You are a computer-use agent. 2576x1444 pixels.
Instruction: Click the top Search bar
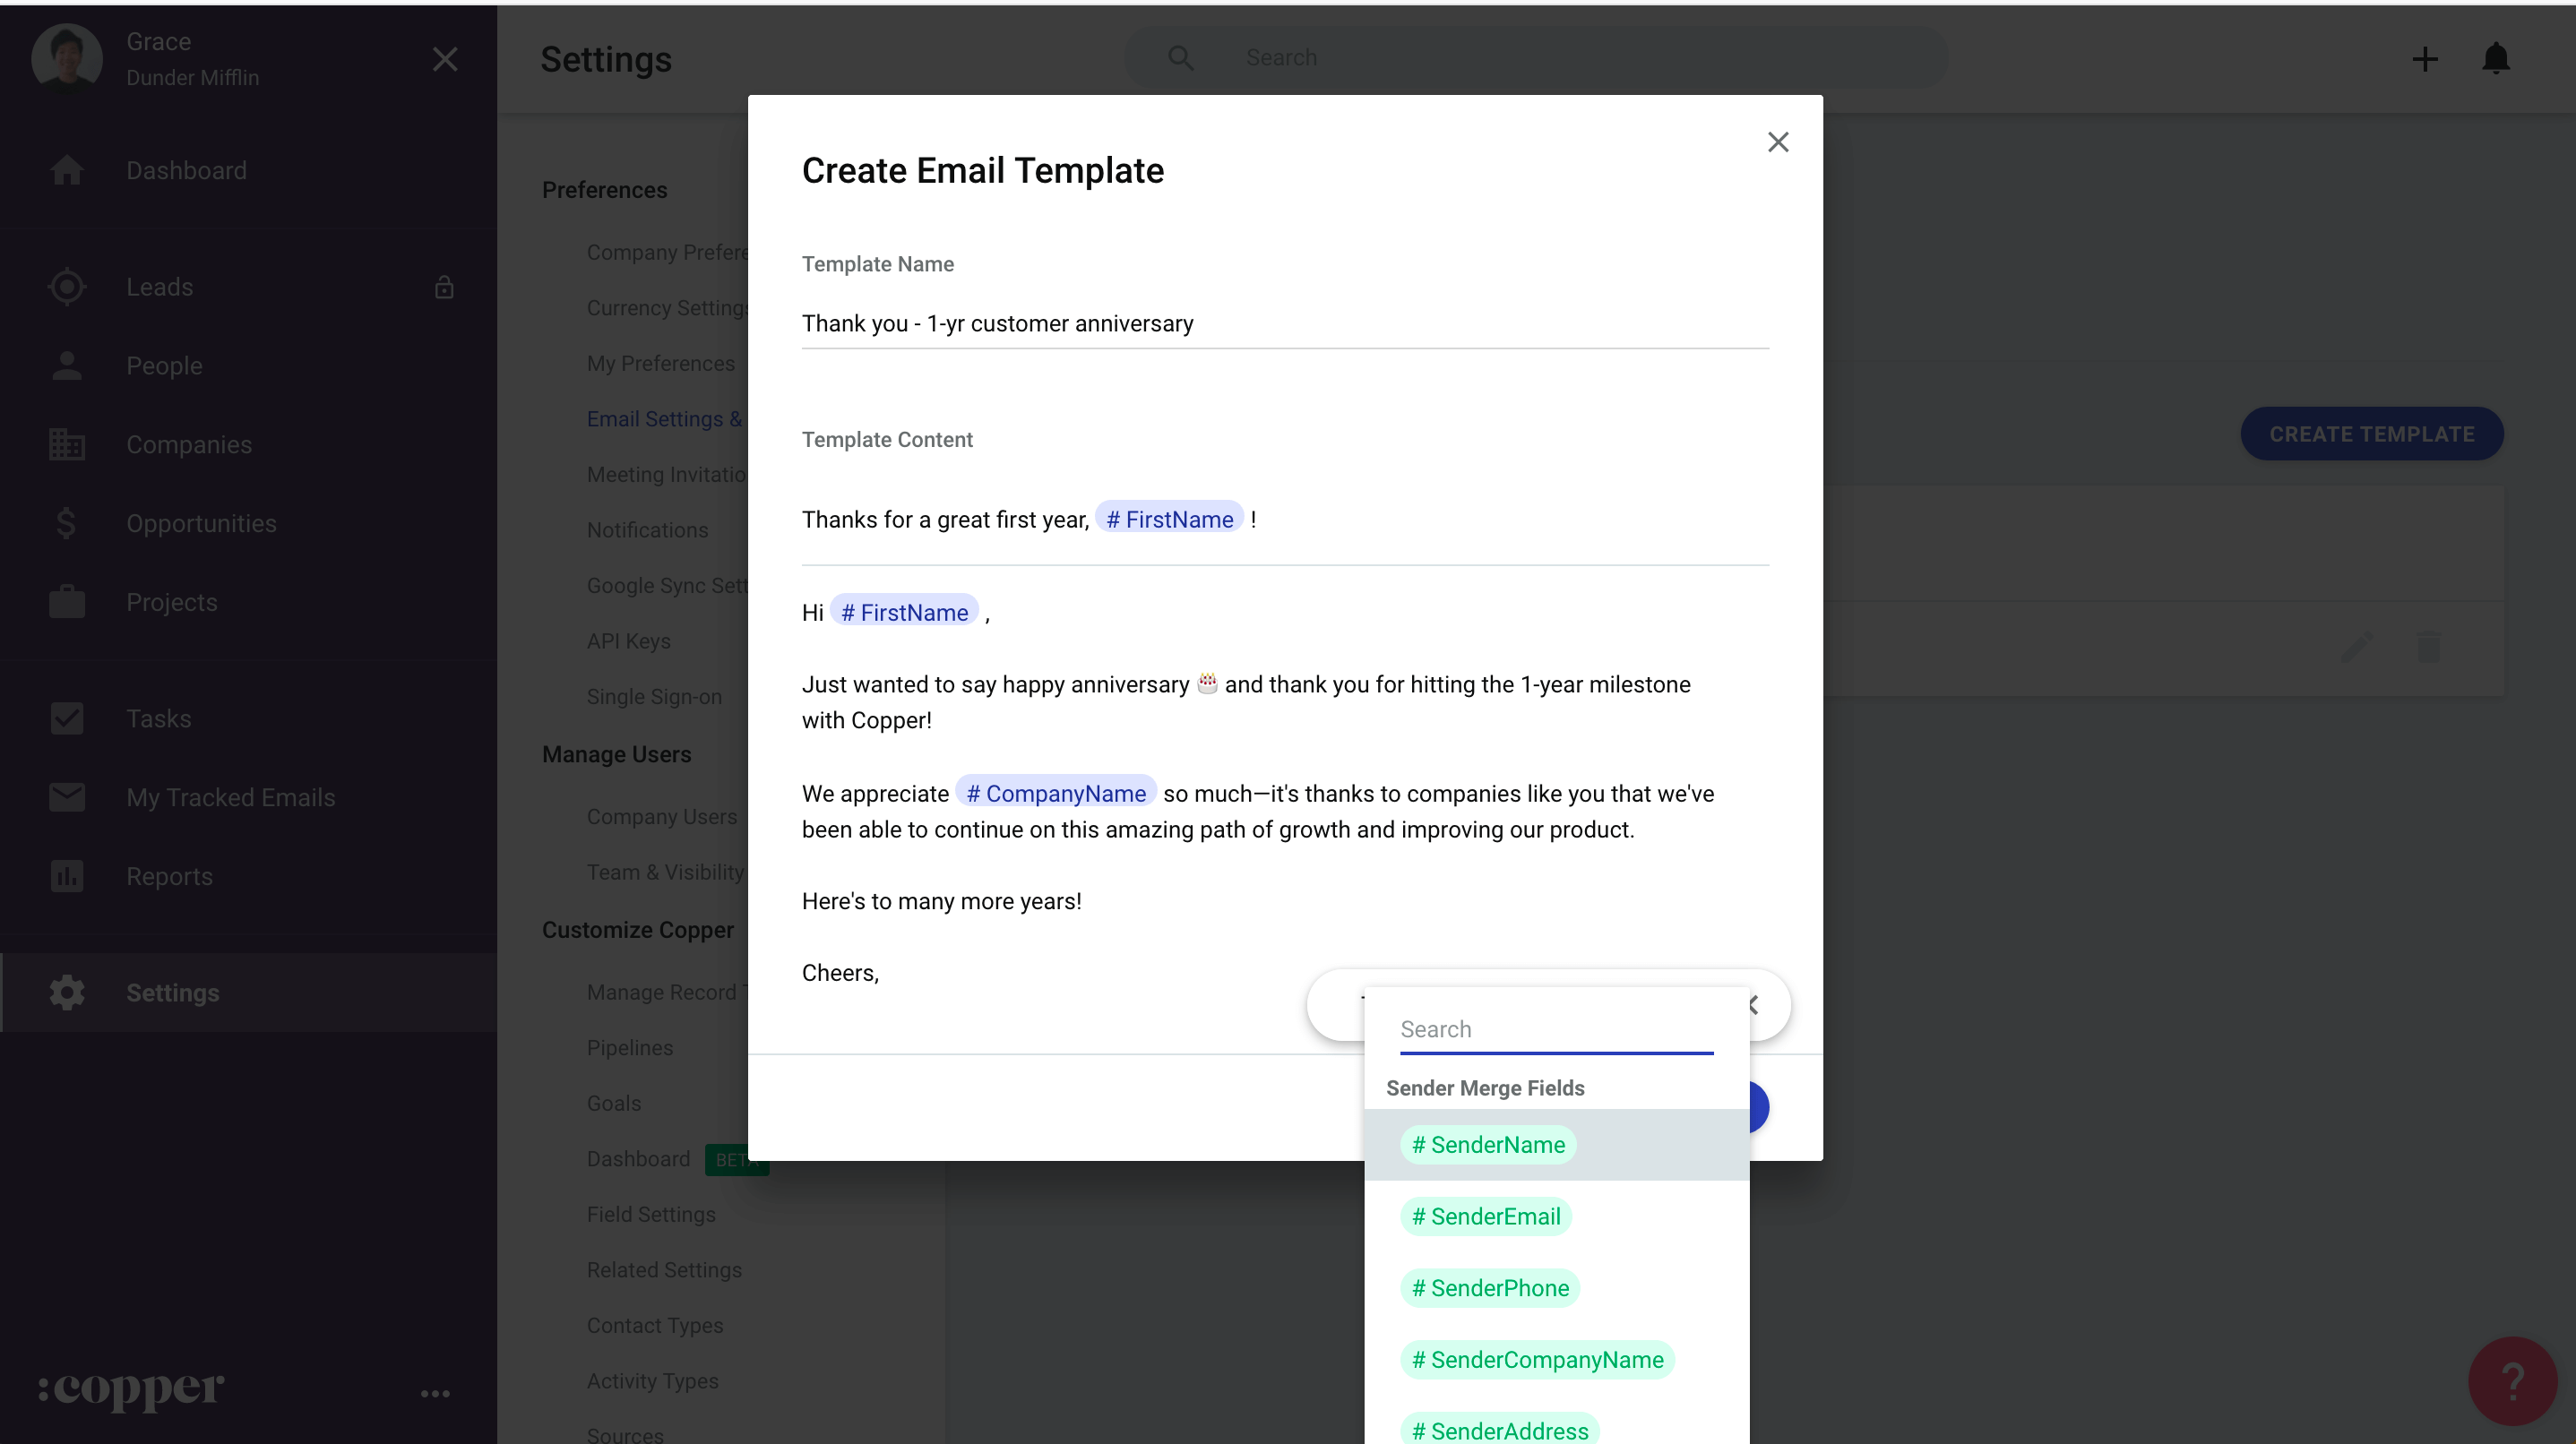tap(1536, 58)
